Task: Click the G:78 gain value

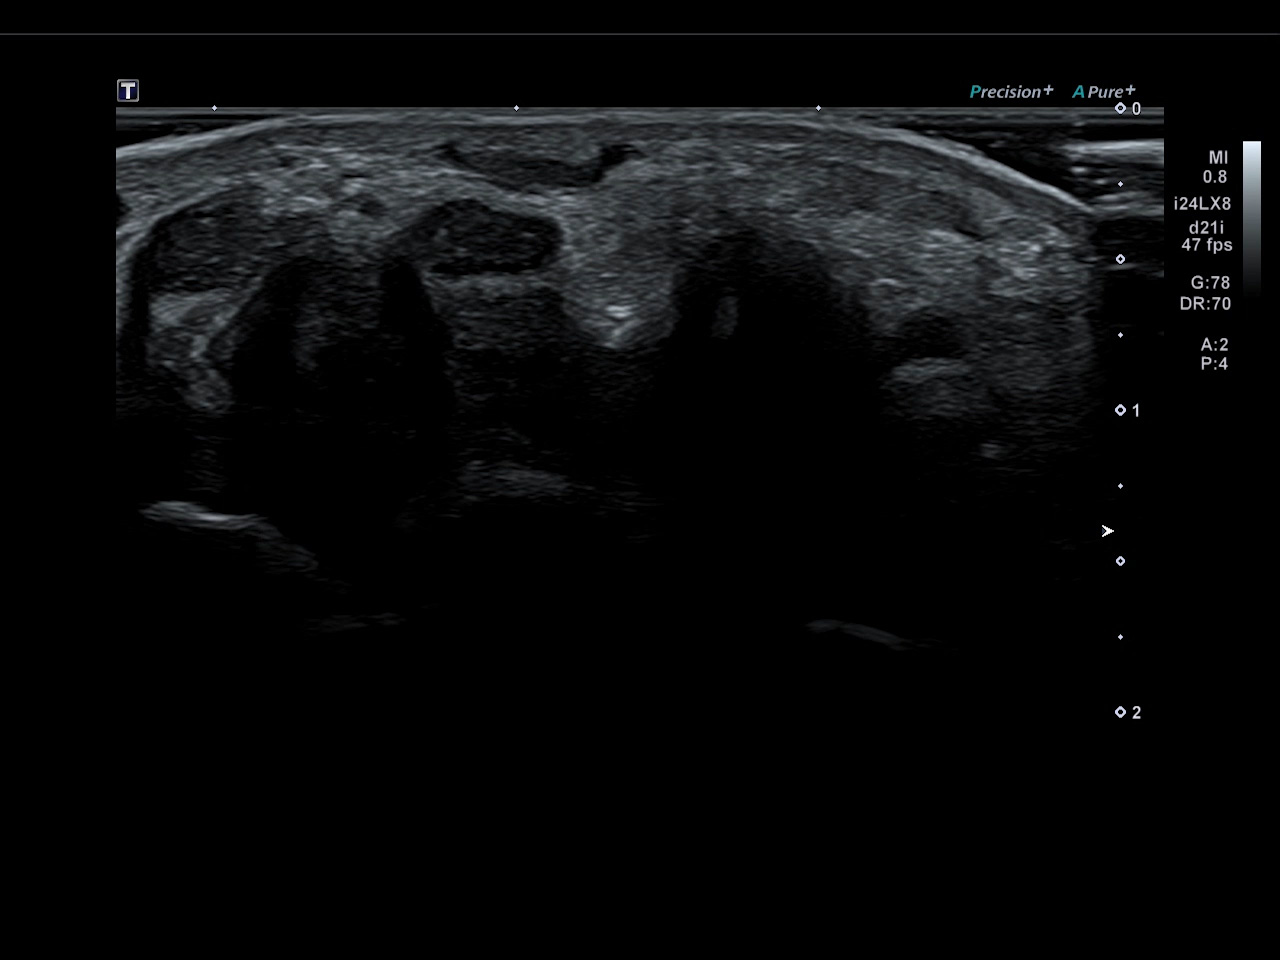Action: click(x=1210, y=283)
